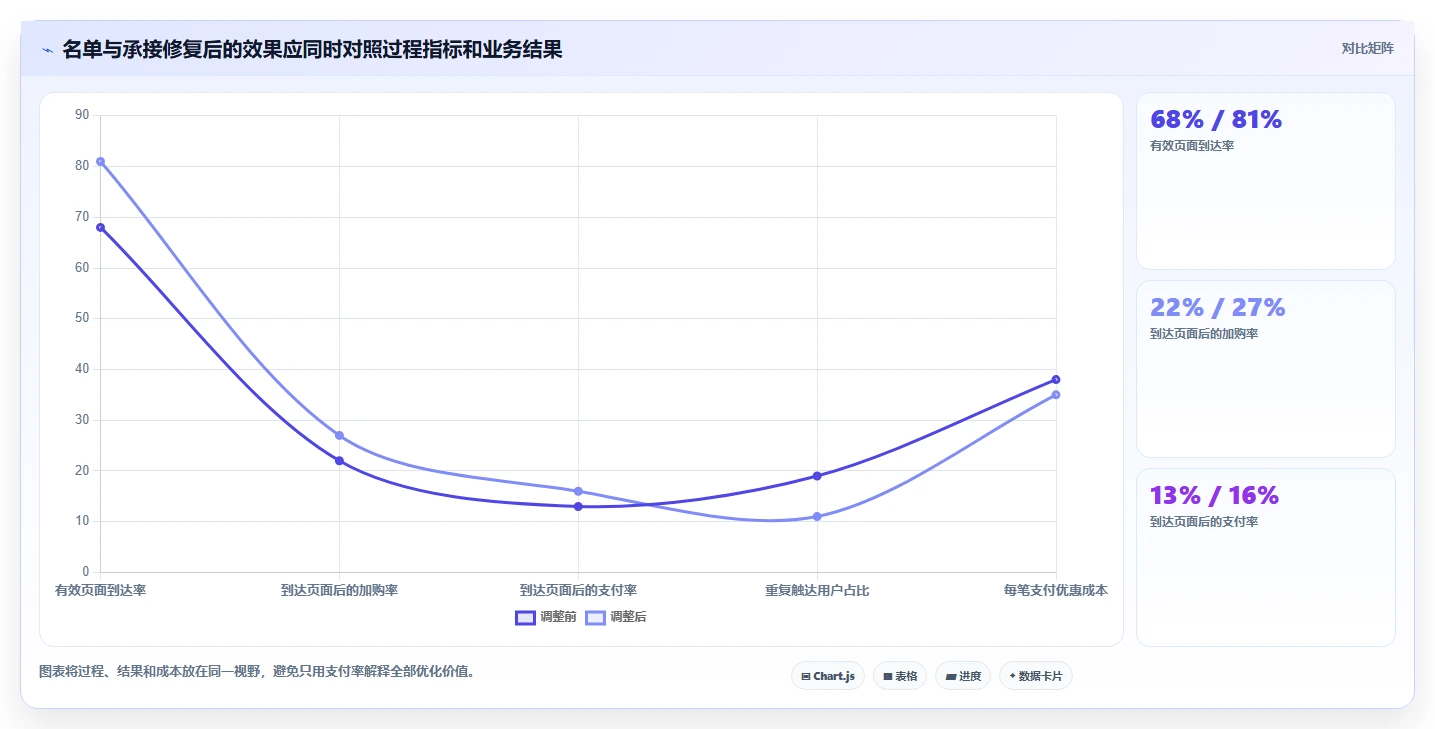This screenshot has width=1435, height=729.
Task: Select the 数据卡片 tag chip
Action: click(x=1036, y=676)
